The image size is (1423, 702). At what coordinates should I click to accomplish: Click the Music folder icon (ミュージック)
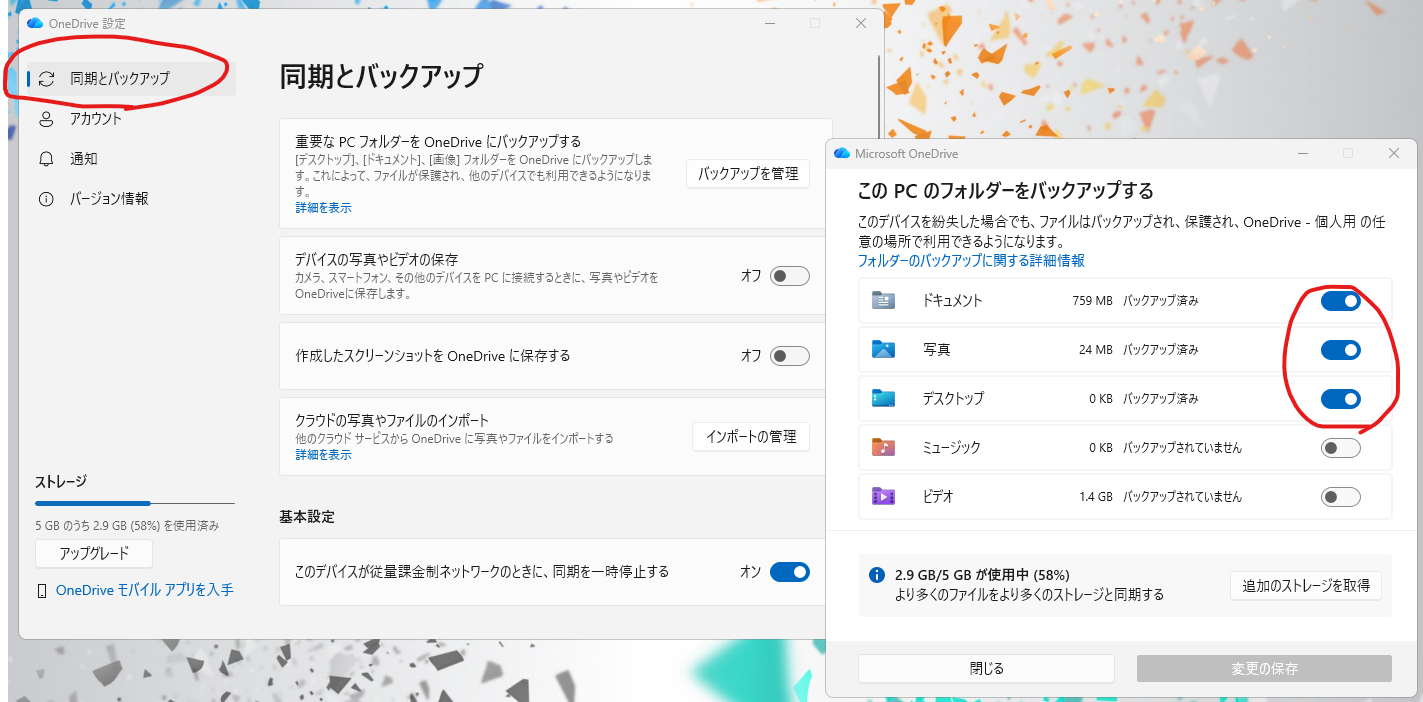[x=882, y=447]
